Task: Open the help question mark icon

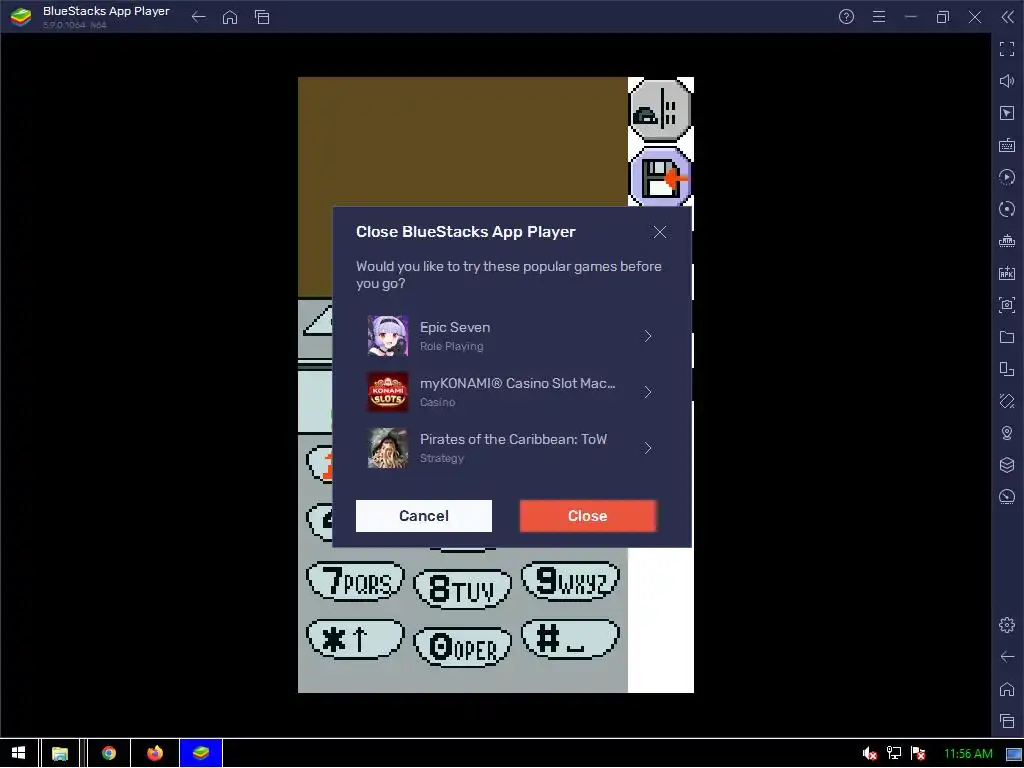Action: pyautogui.click(x=846, y=17)
